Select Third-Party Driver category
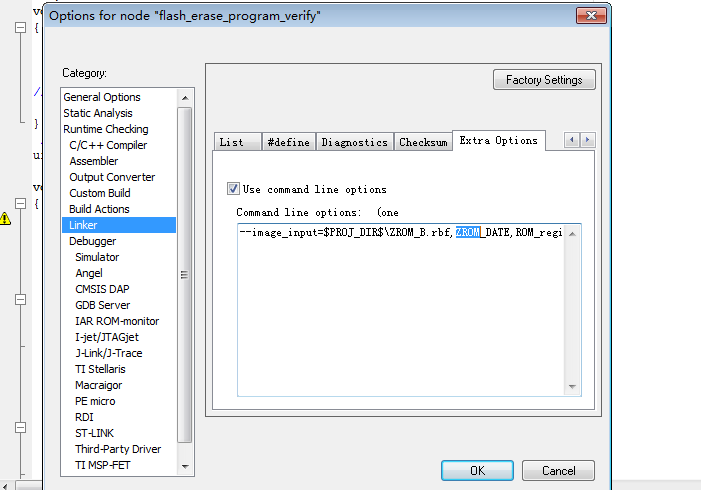Viewport: 701px width, 490px height. 118,449
